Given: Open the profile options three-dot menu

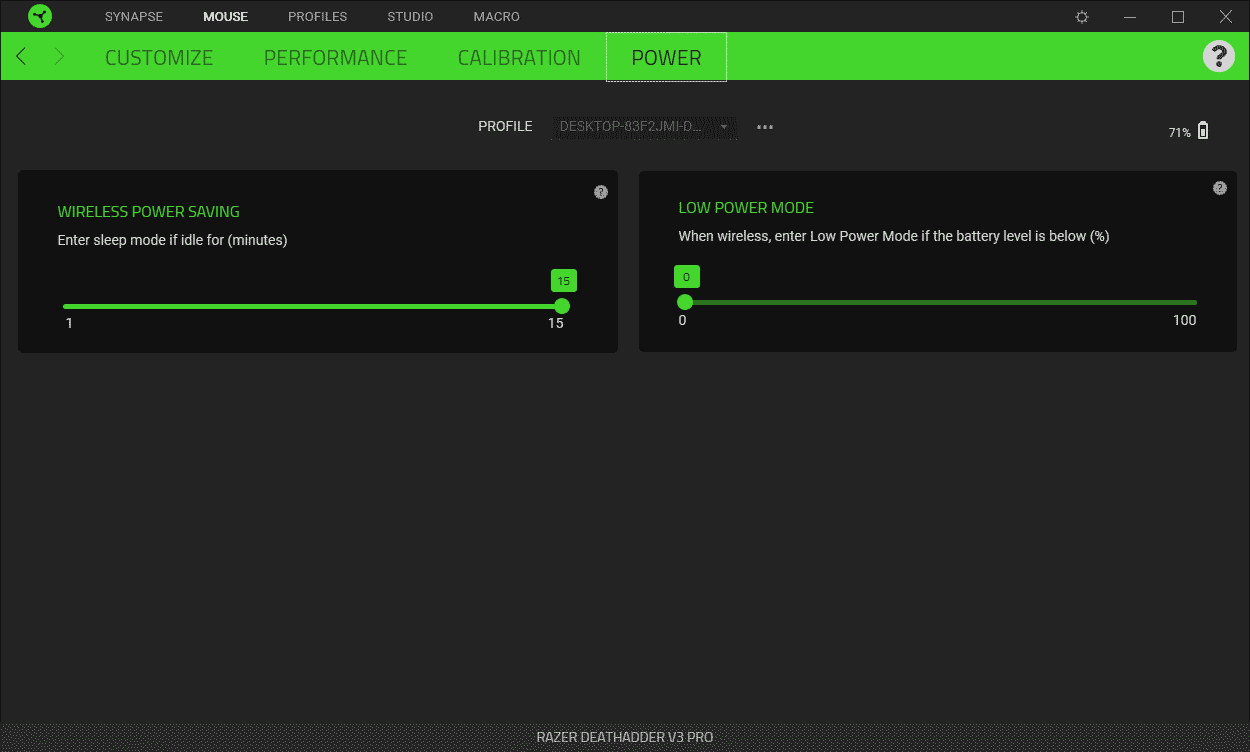Looking at the screenshot, I should pos(765,127).
